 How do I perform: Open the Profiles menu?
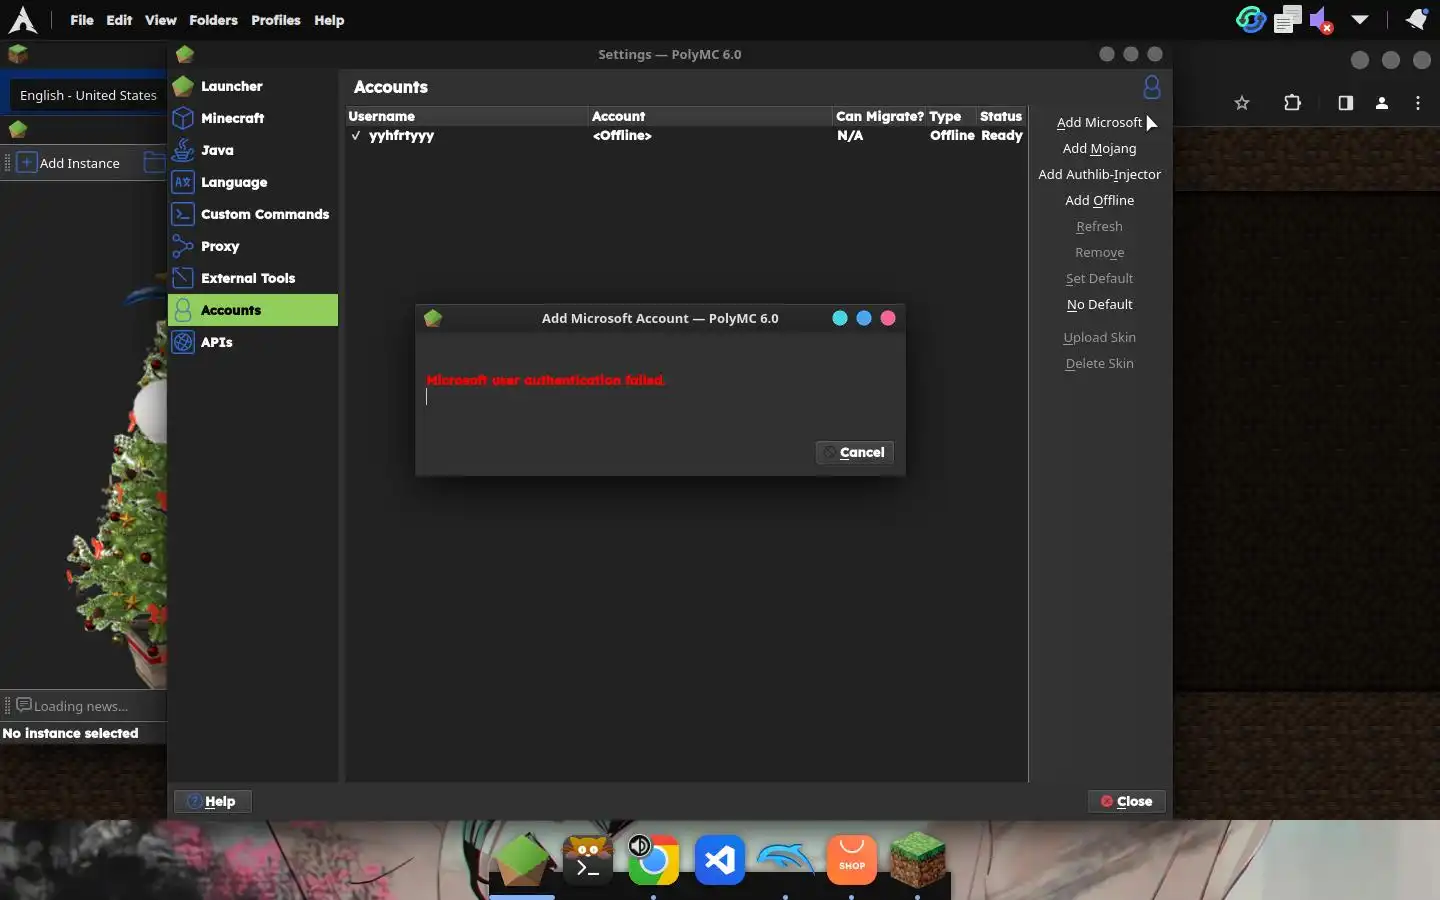pos(276,20)
